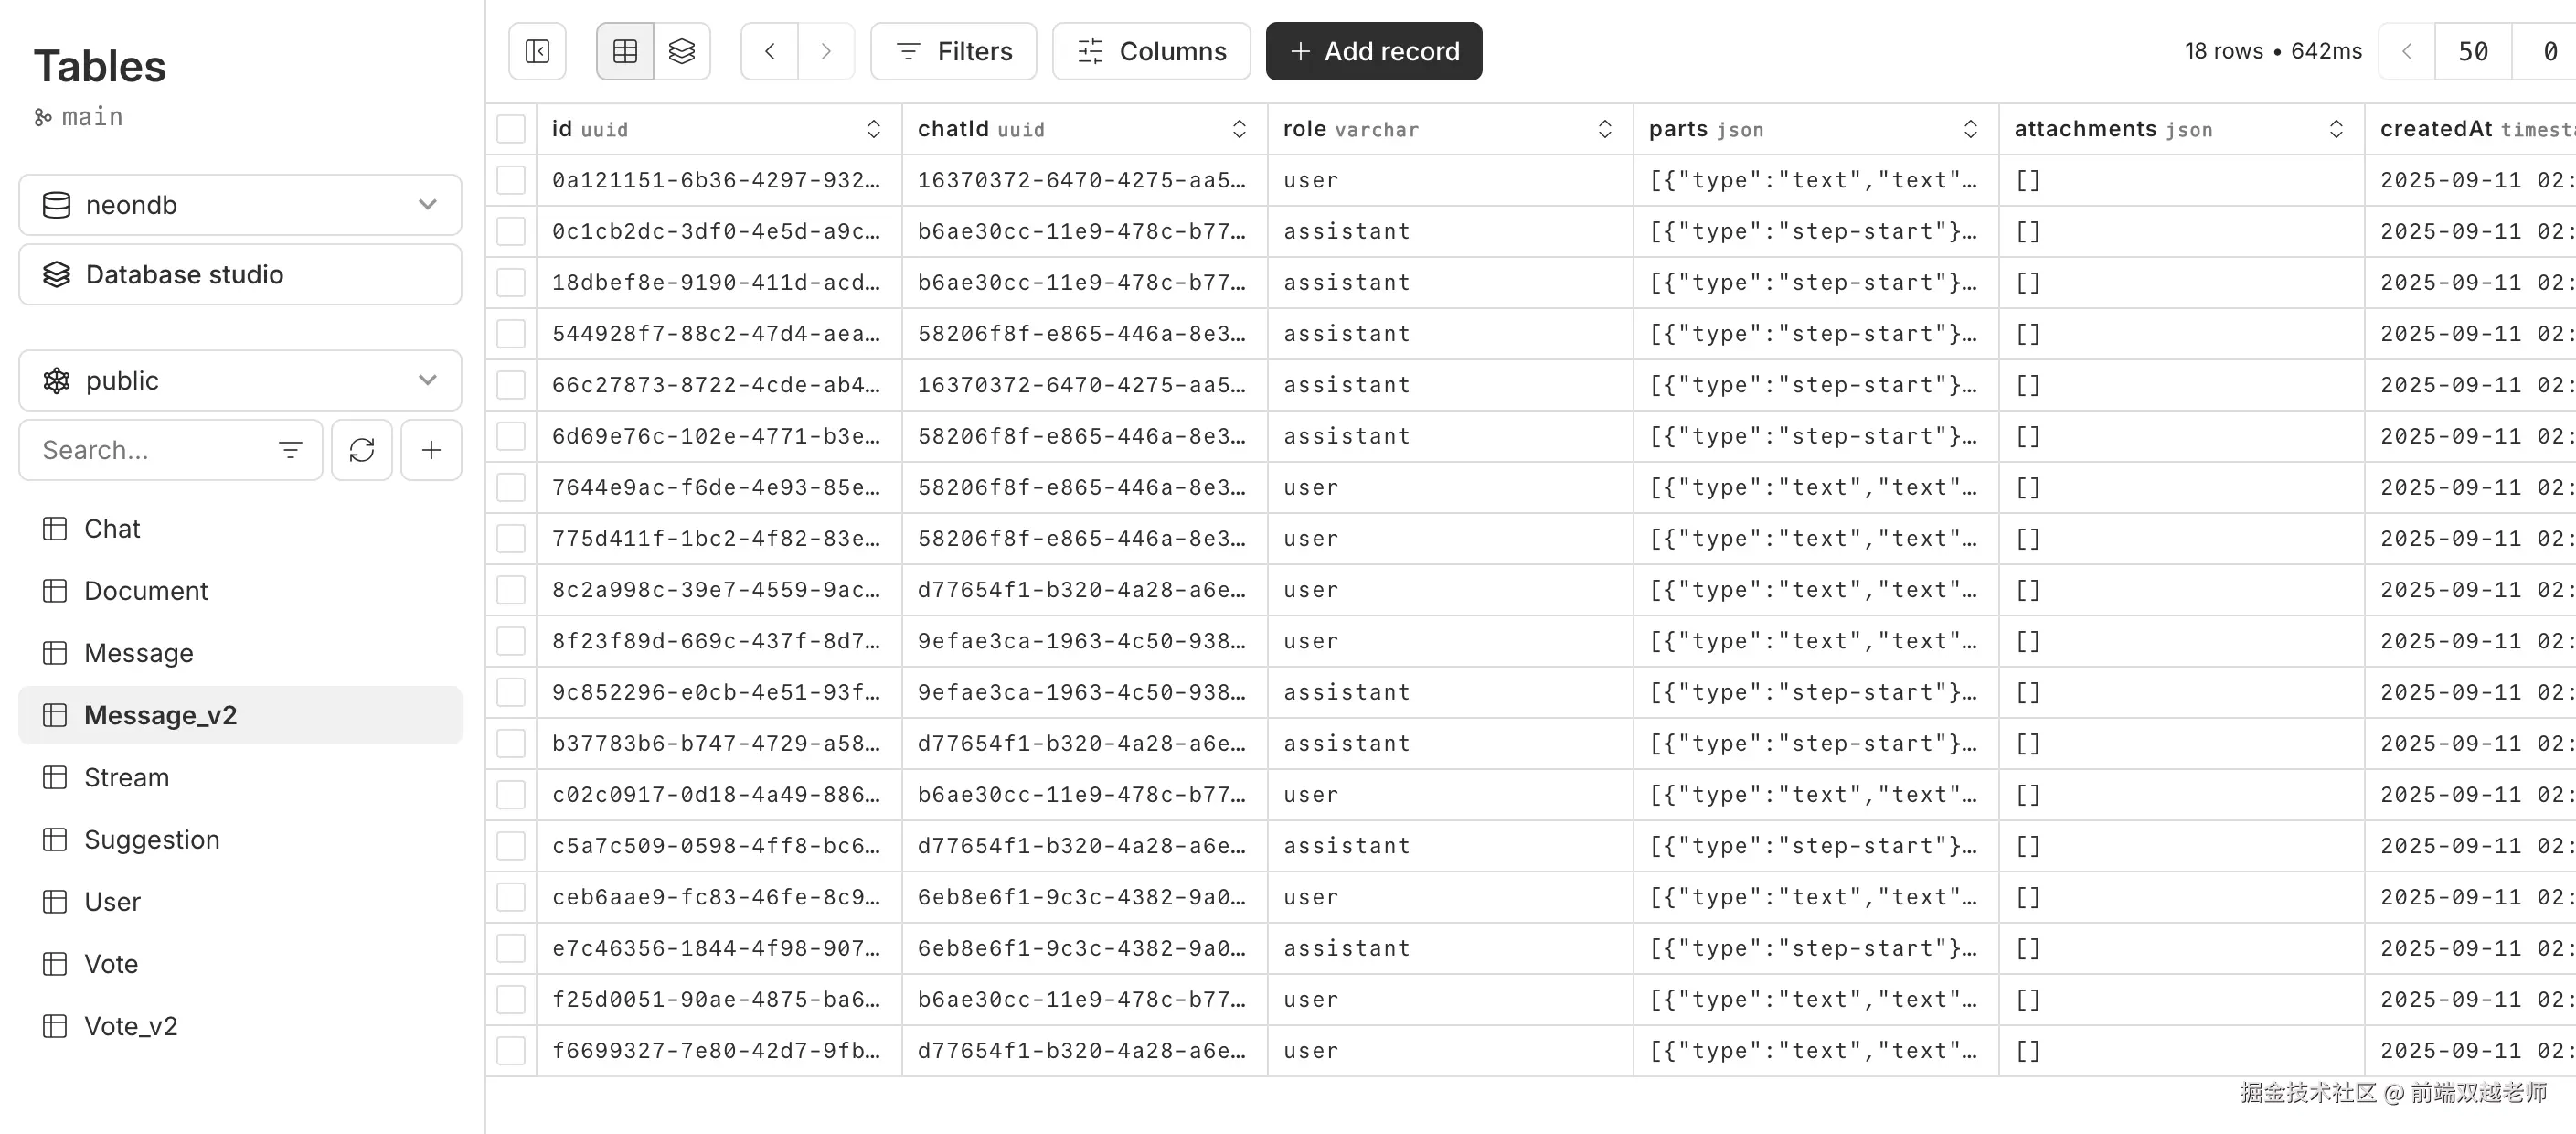Open the Columns settings
Screen dimensions: 2576x1134
click(1151, 51)
